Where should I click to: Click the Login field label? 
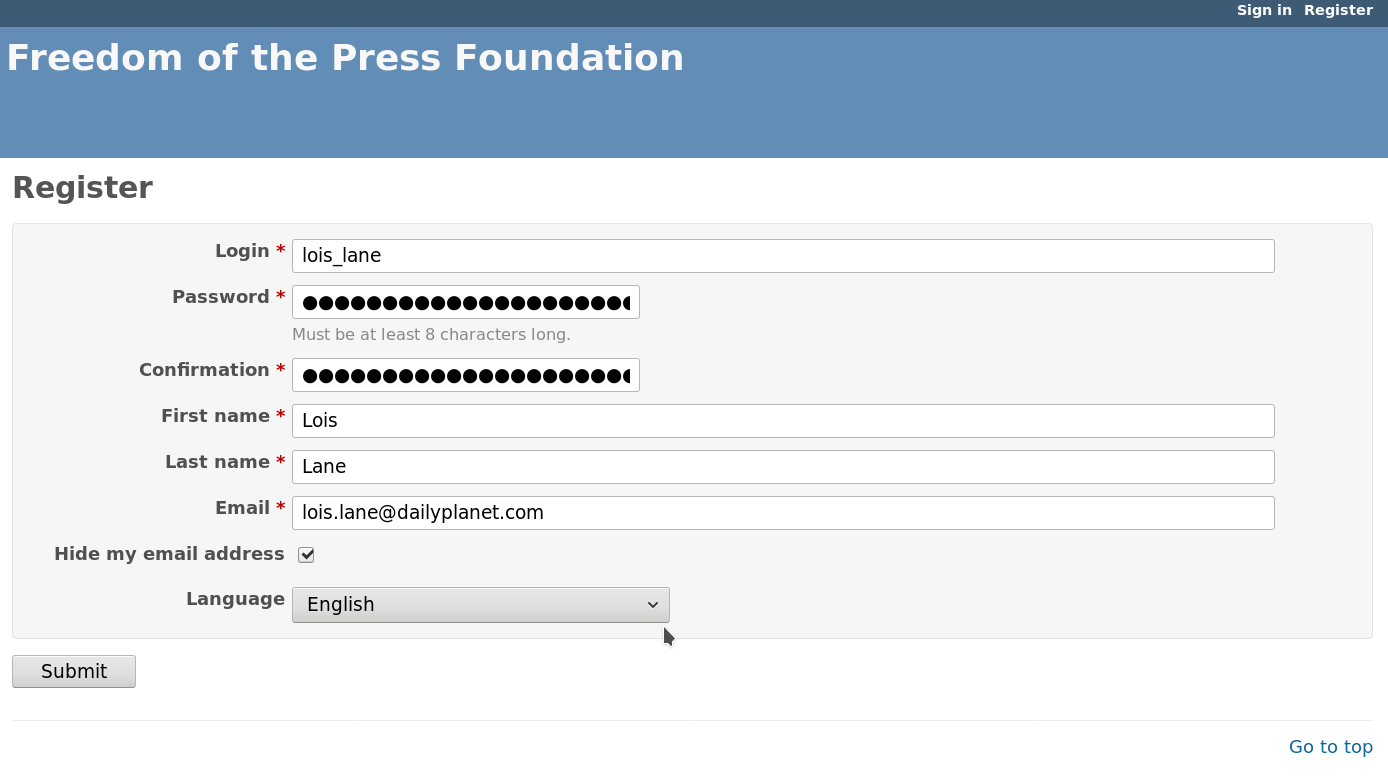pos(242,251)
